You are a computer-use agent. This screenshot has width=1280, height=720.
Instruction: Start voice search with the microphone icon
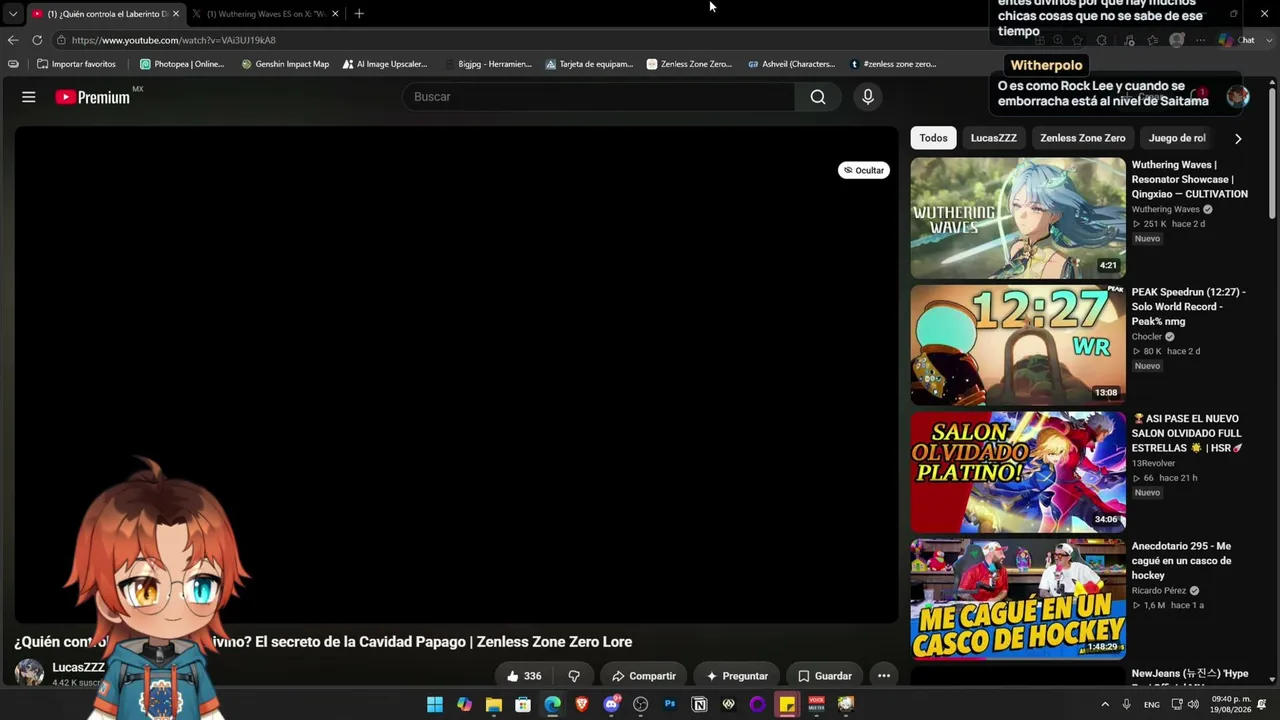click(x=868, y=97)
